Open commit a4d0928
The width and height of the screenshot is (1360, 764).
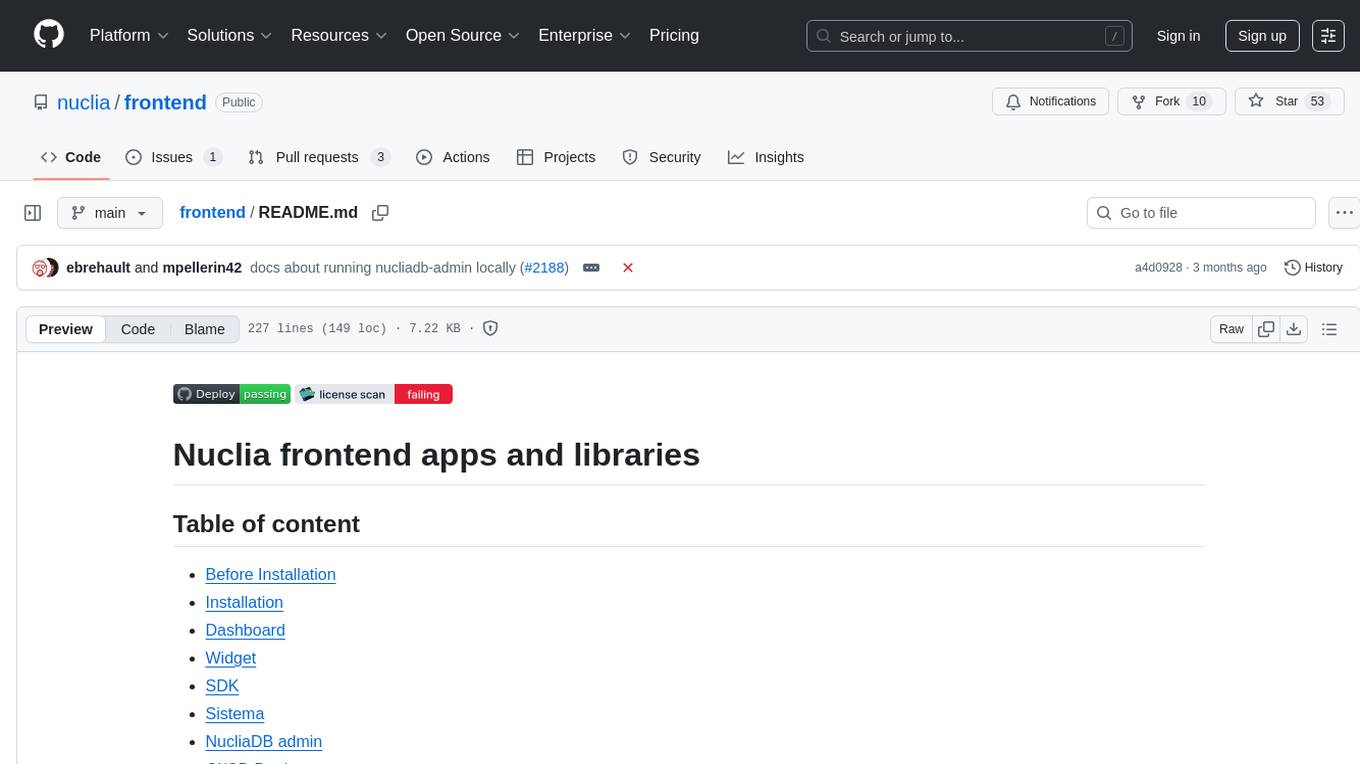point(1158,268)
